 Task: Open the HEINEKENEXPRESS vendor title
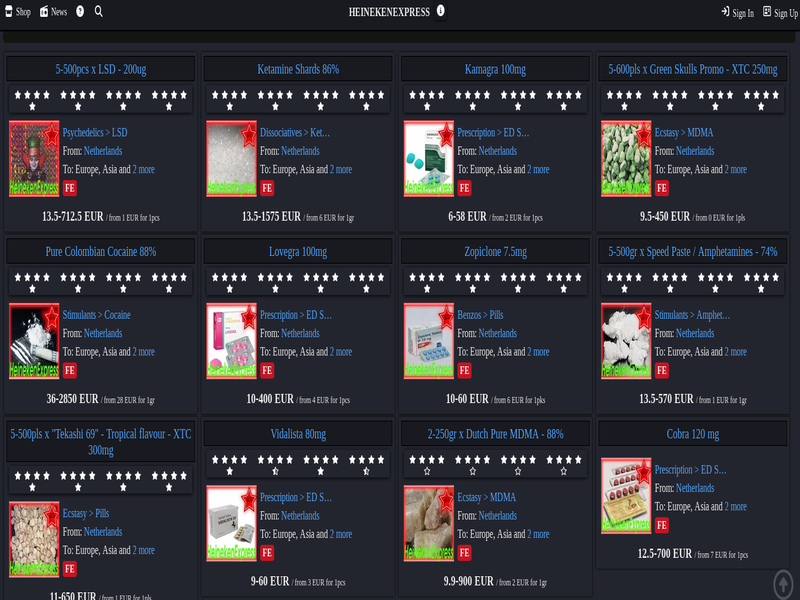tap(389, 12)
